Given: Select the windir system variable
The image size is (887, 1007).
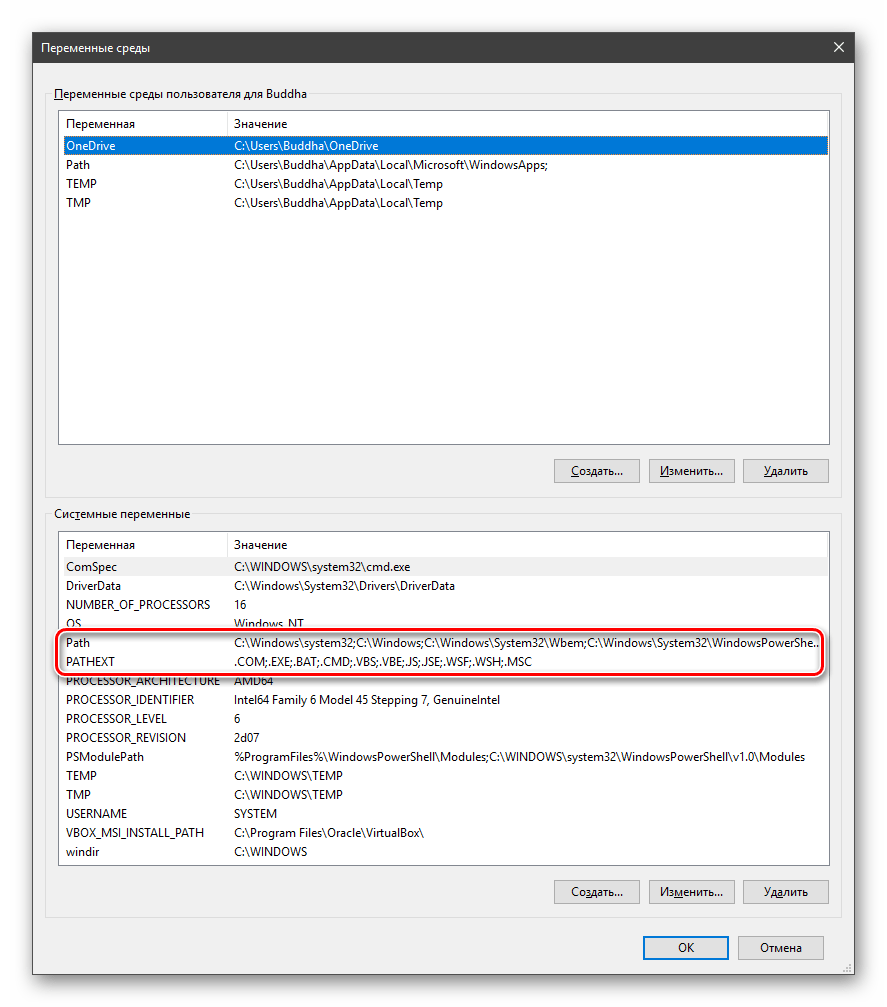Looking at the screenshot, I should (445, 852).
